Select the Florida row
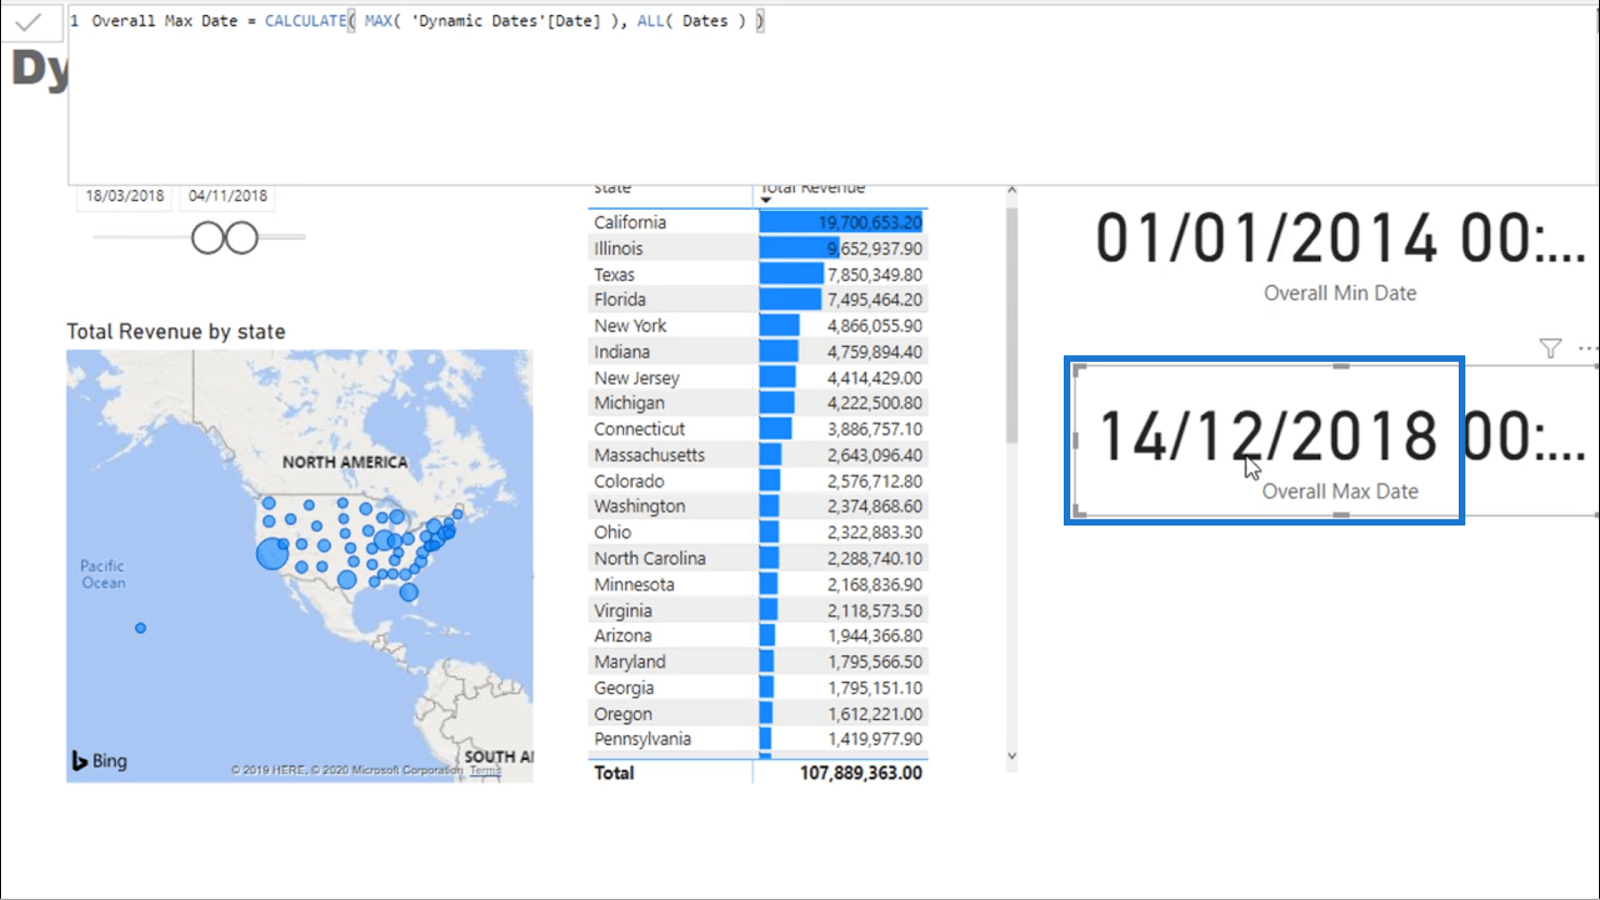The width and height of the screenshot is (1600, 900). pos(758,300)
